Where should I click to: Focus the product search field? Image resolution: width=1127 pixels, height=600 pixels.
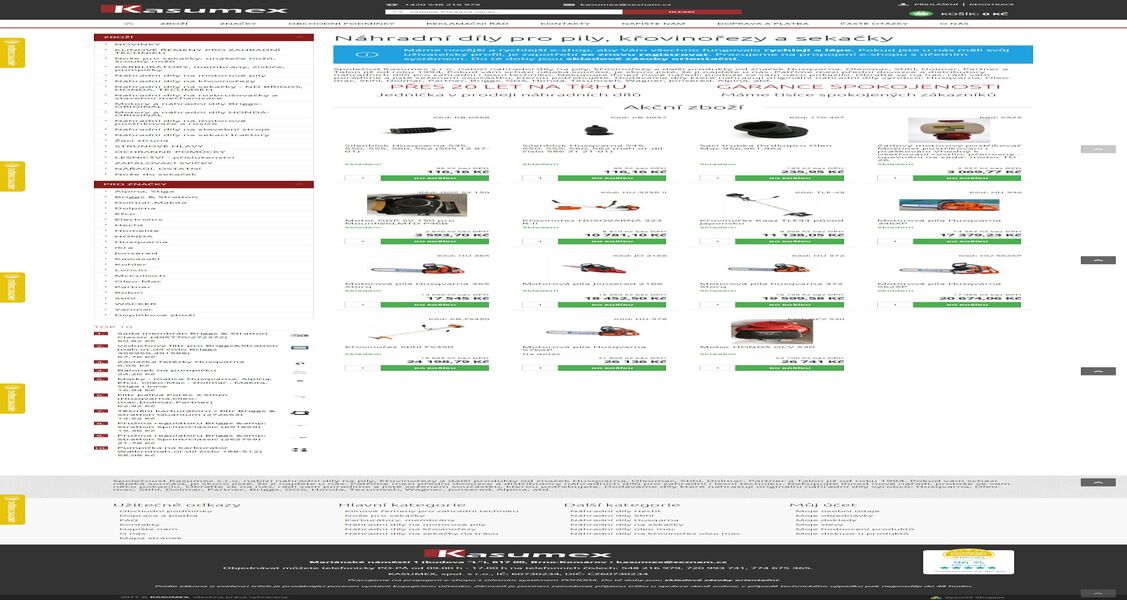pos(503,11)
